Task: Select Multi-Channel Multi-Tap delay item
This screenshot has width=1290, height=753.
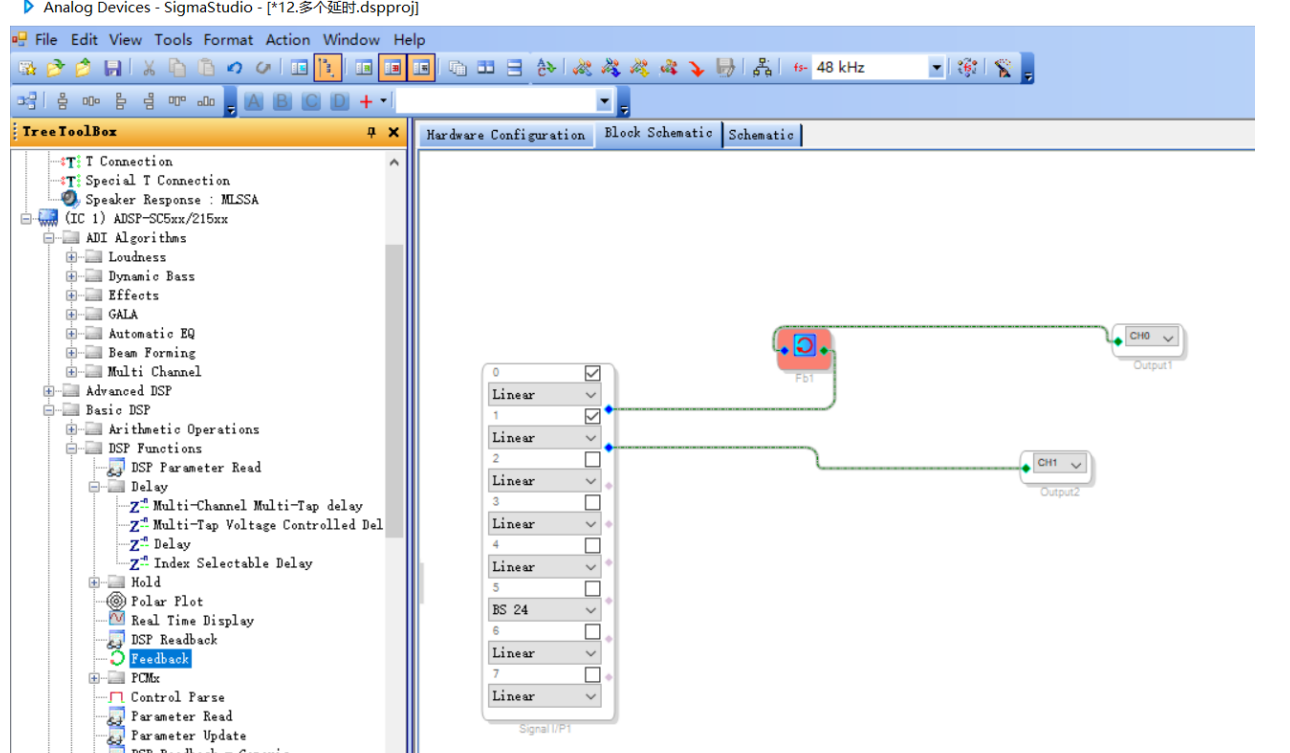Action: click(x=257, y=506)
